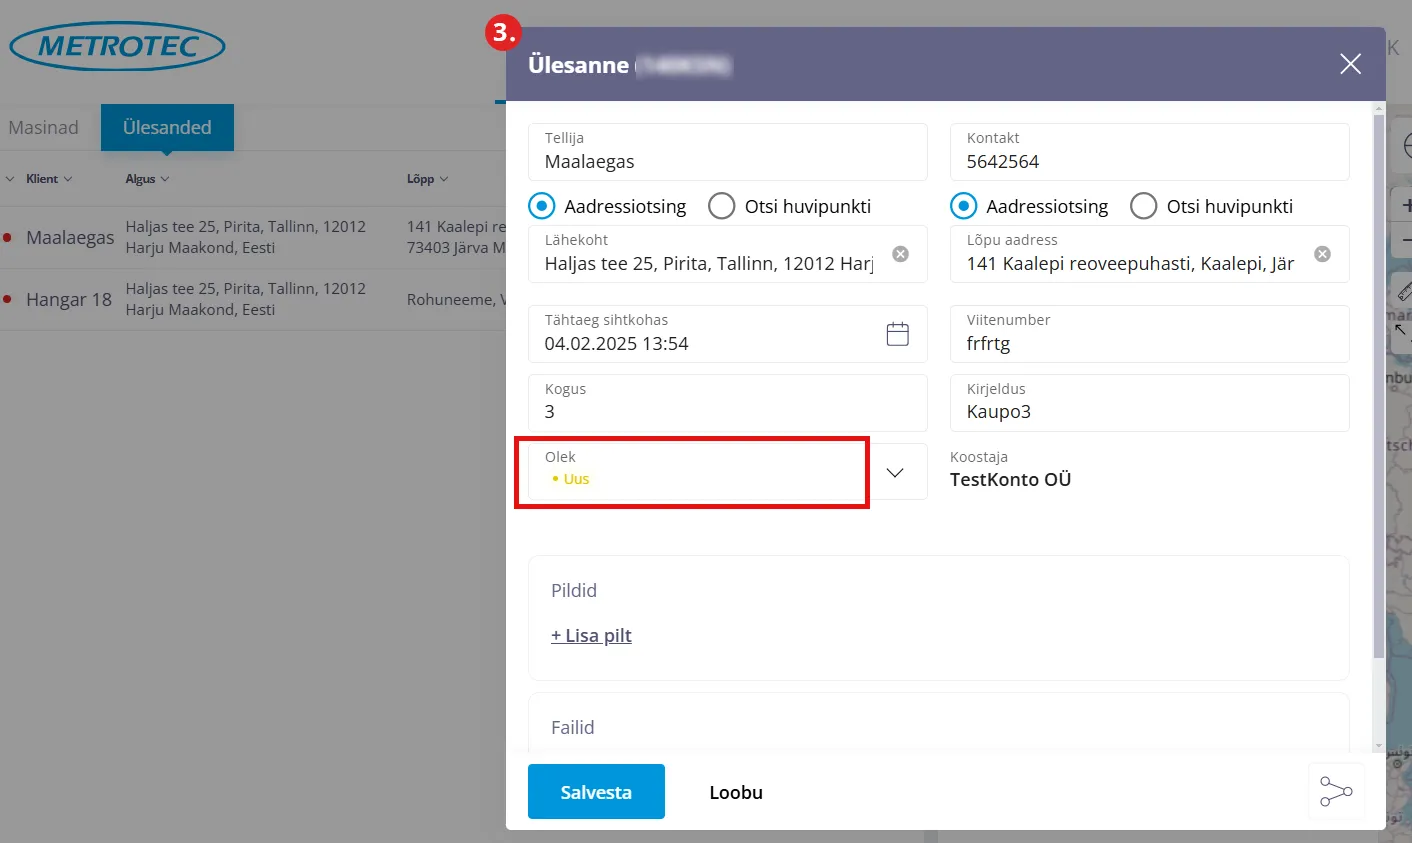The image size is (1412, 843).
Task: Edit the Kontakt field
Action: click(x=1149, y=152)
